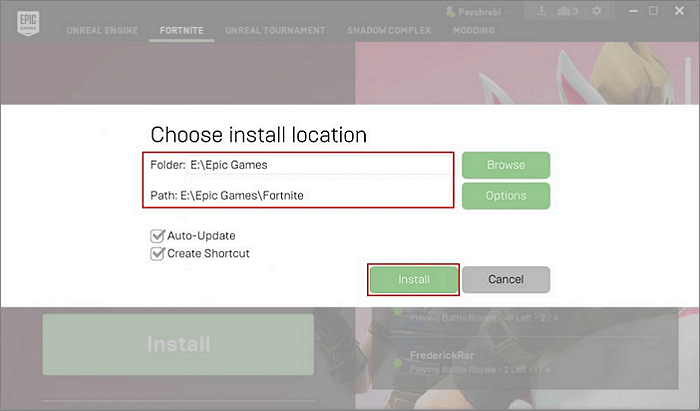The width and height of the screenshot is (700, 411).
Task: Confirm with the dialog Install button
Action: (x=413, y=279)
